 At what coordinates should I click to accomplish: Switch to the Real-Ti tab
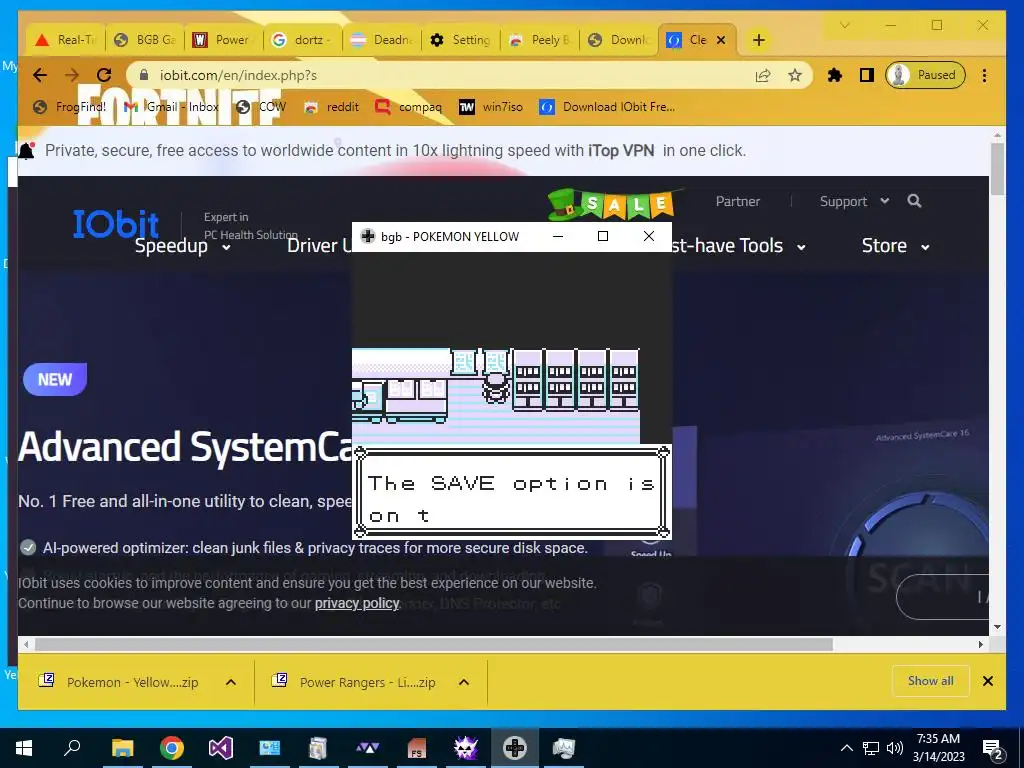[64, 40]
